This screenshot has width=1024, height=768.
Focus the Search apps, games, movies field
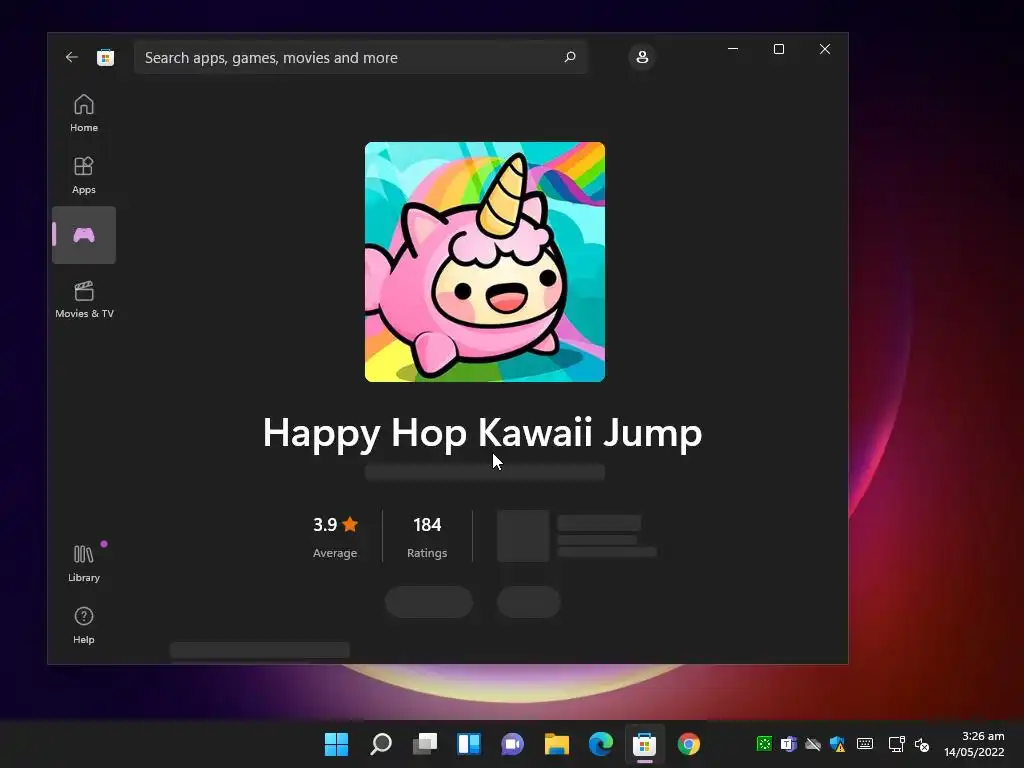(360, 57)
